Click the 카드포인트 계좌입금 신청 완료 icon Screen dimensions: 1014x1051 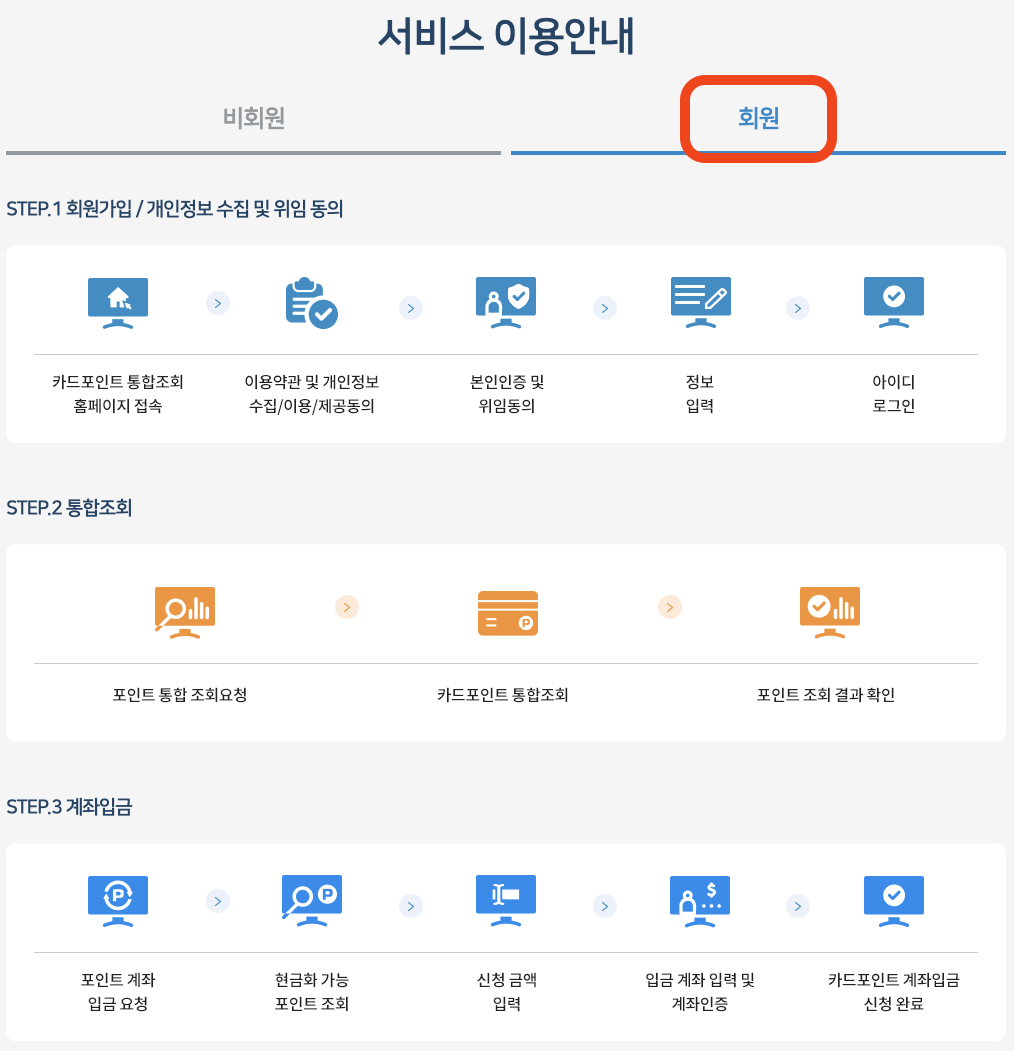pyautogui.click(x=893, y=900)
